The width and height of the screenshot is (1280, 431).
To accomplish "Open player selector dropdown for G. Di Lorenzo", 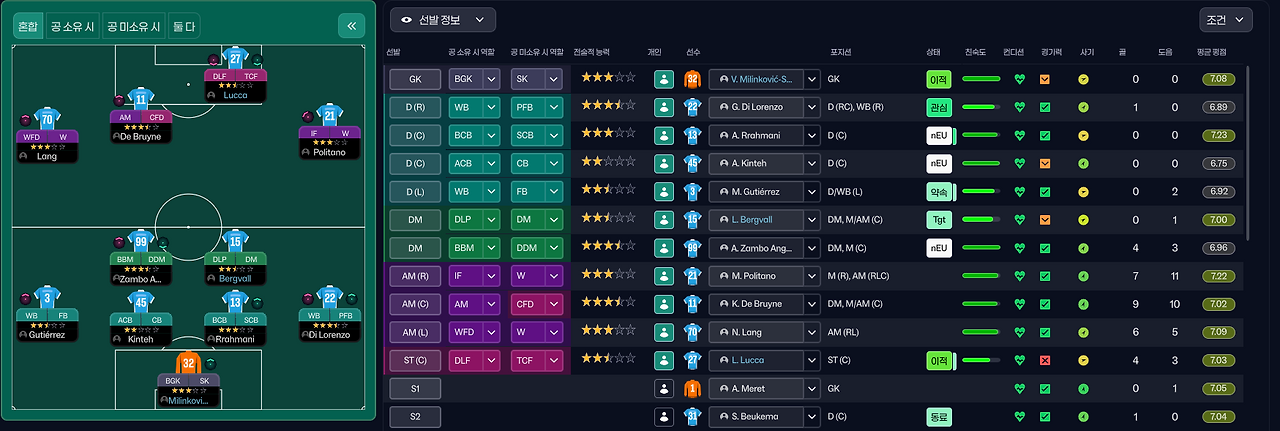I will [x=811, y=107].
